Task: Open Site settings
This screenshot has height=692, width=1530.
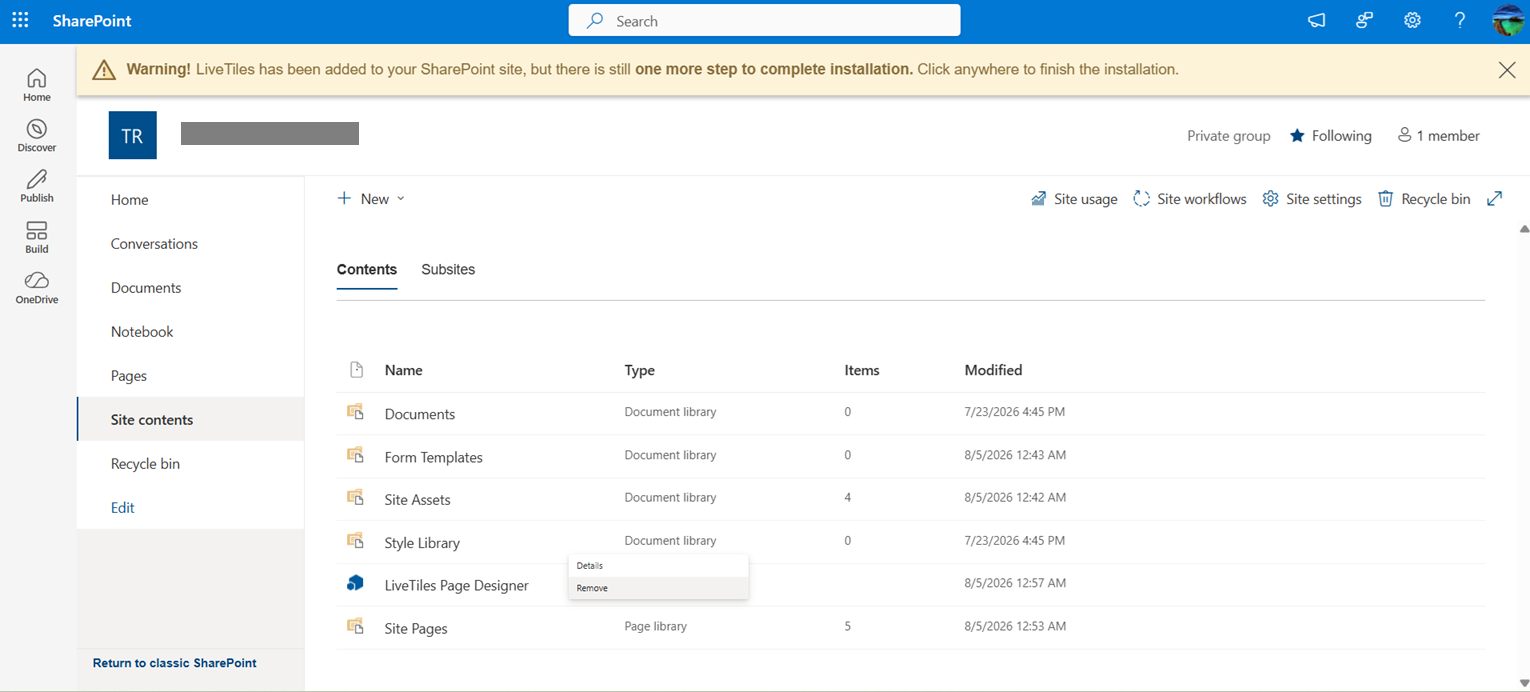Action: (x=1312, y=199)
